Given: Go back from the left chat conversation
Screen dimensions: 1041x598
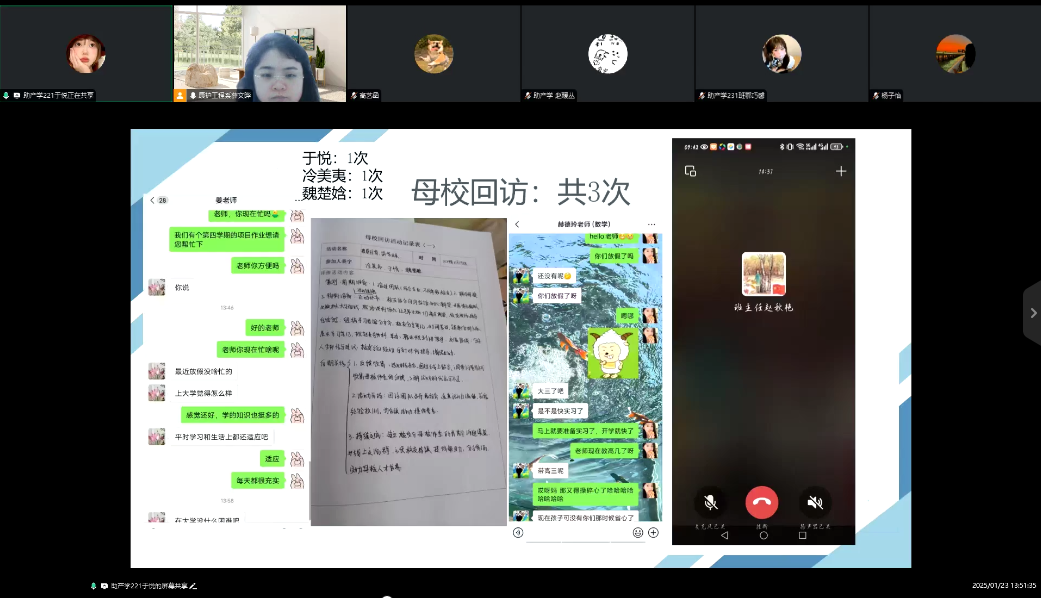Looking at the screenshot, I should [152, 200].
